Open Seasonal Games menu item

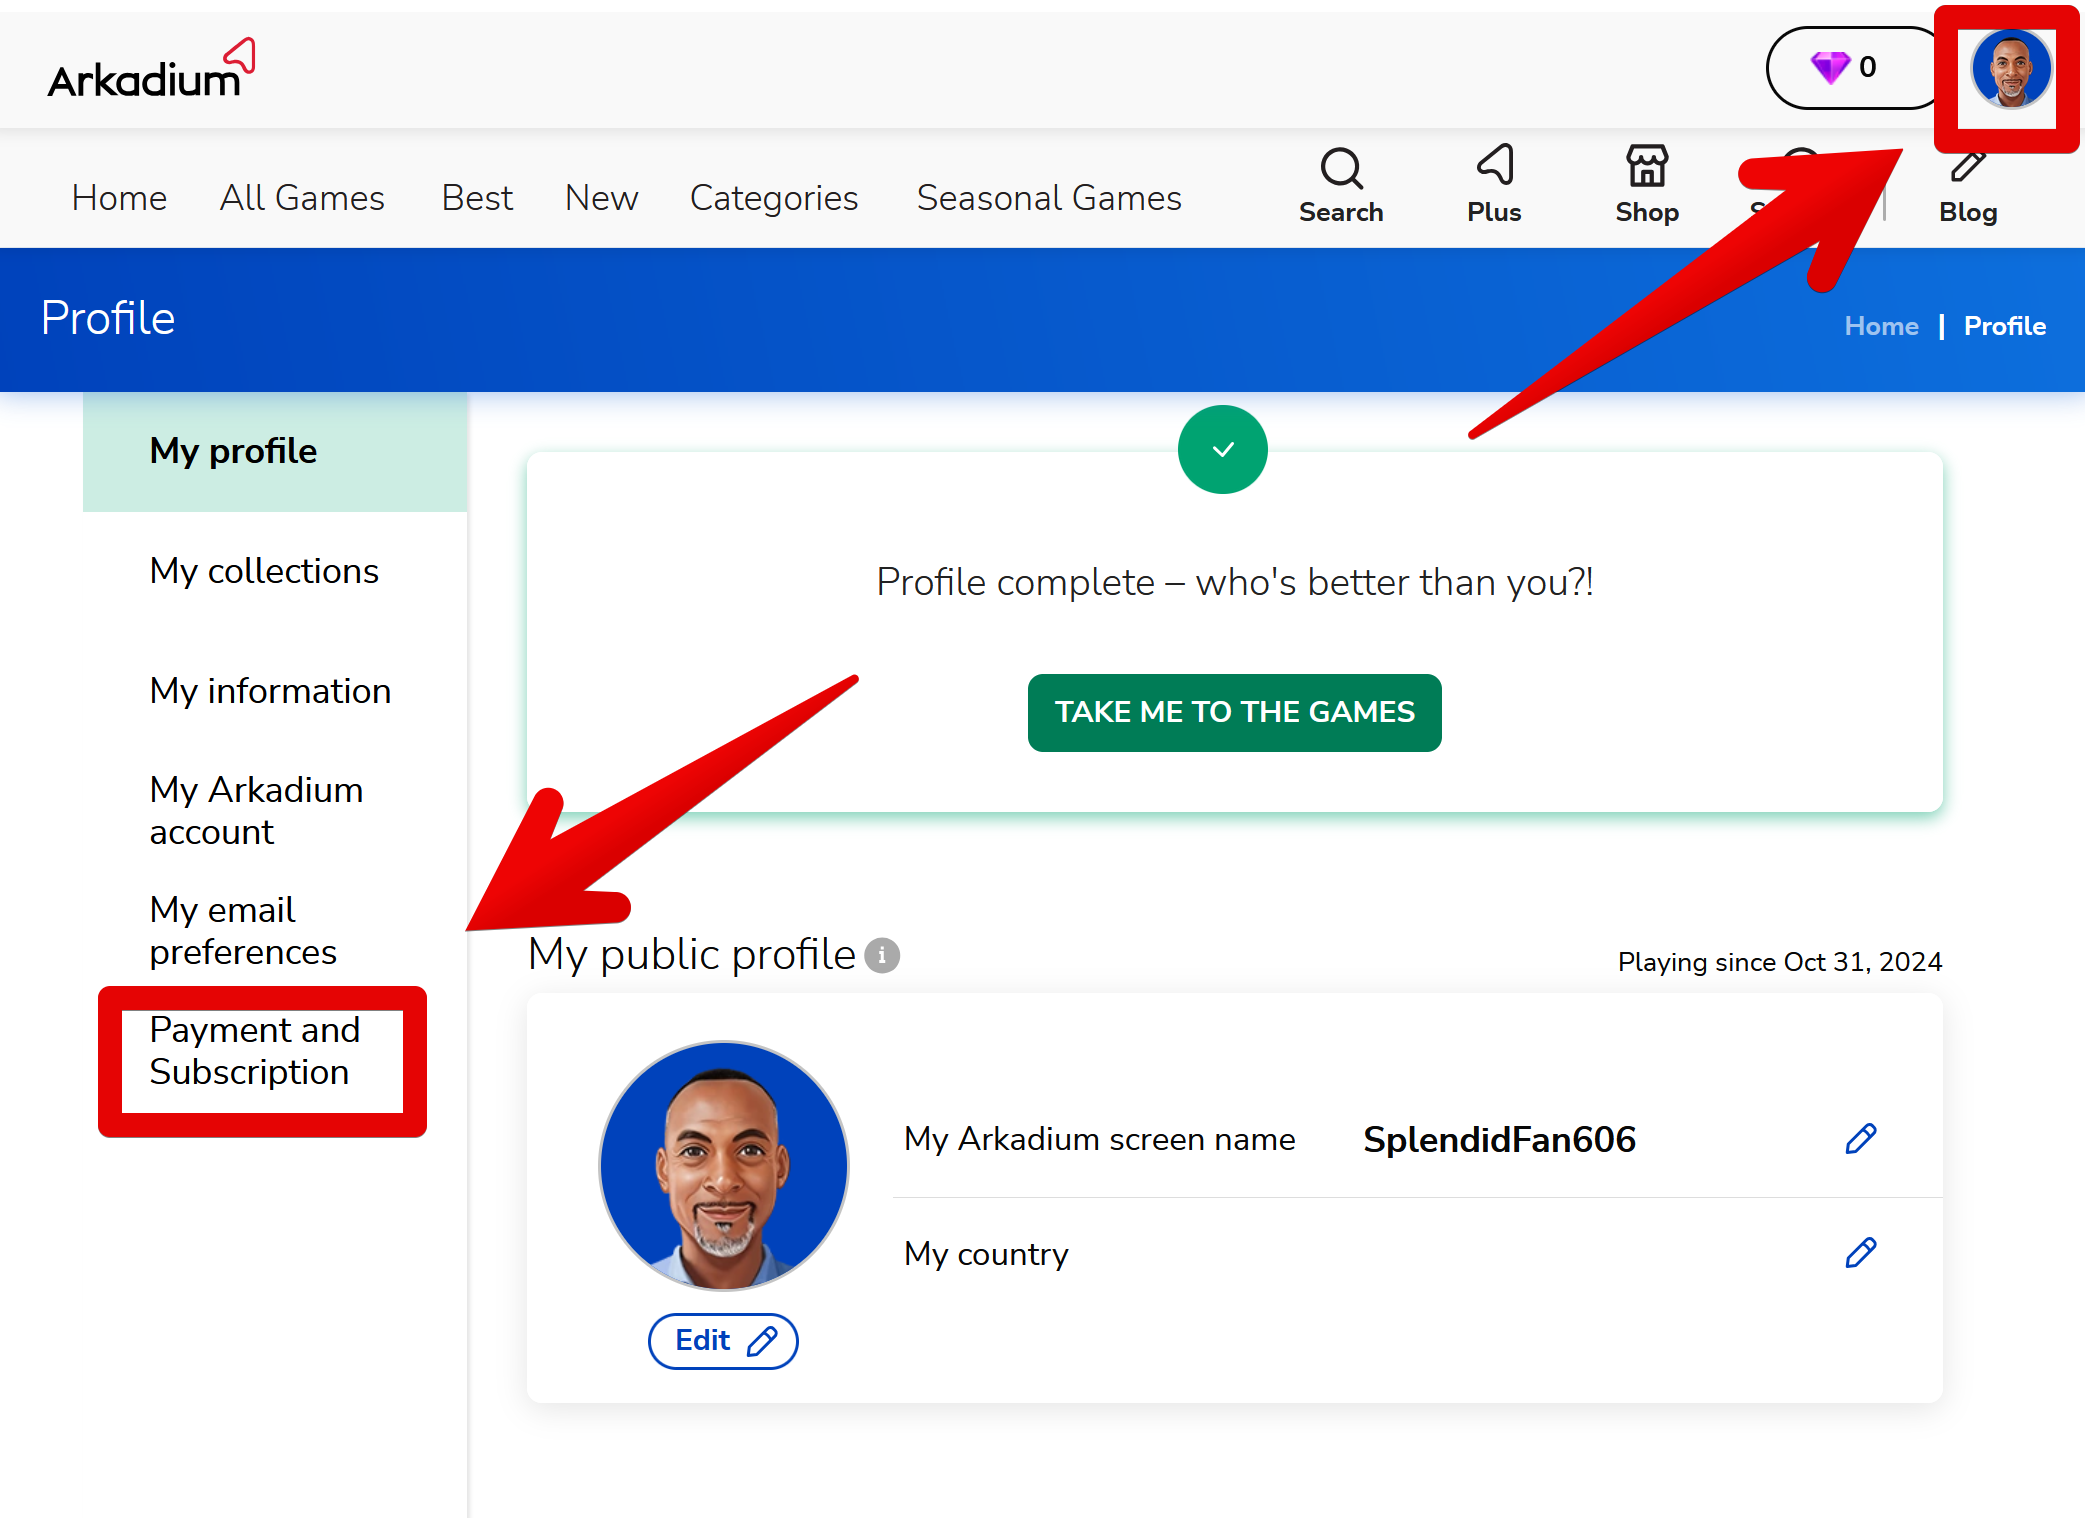coord(1049,198)
